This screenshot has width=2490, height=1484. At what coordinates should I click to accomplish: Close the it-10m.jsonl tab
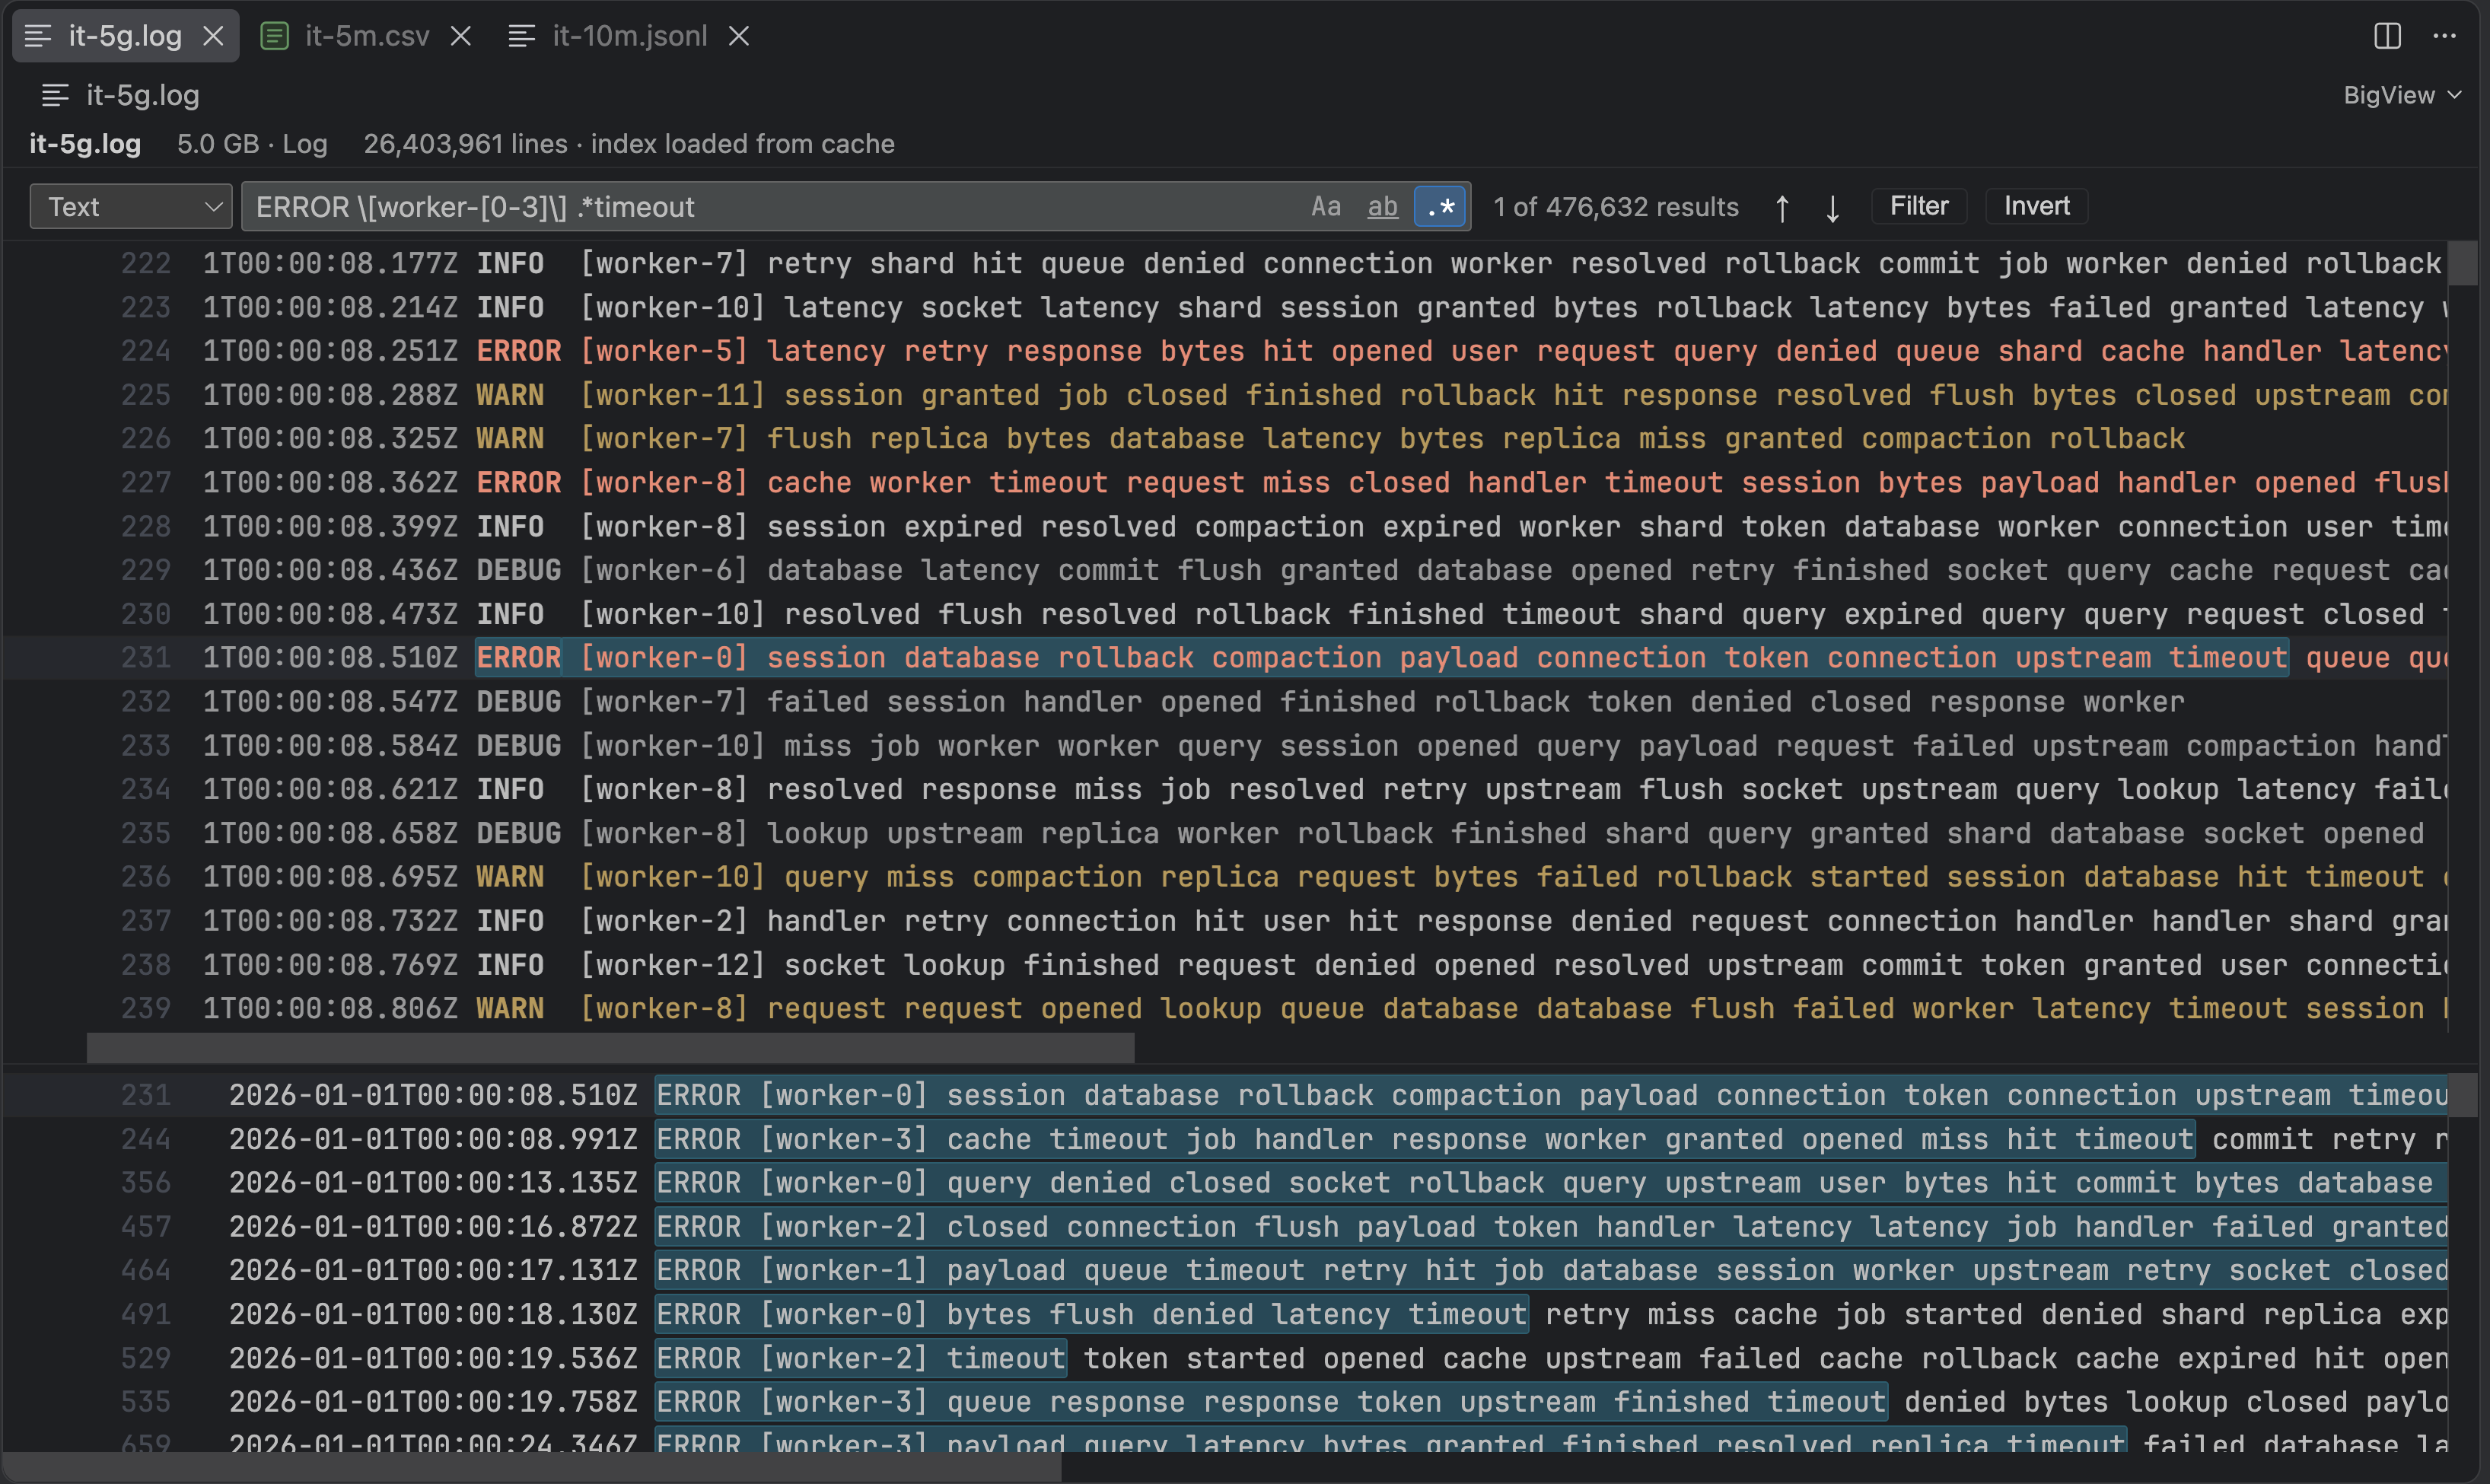(738, 36)
